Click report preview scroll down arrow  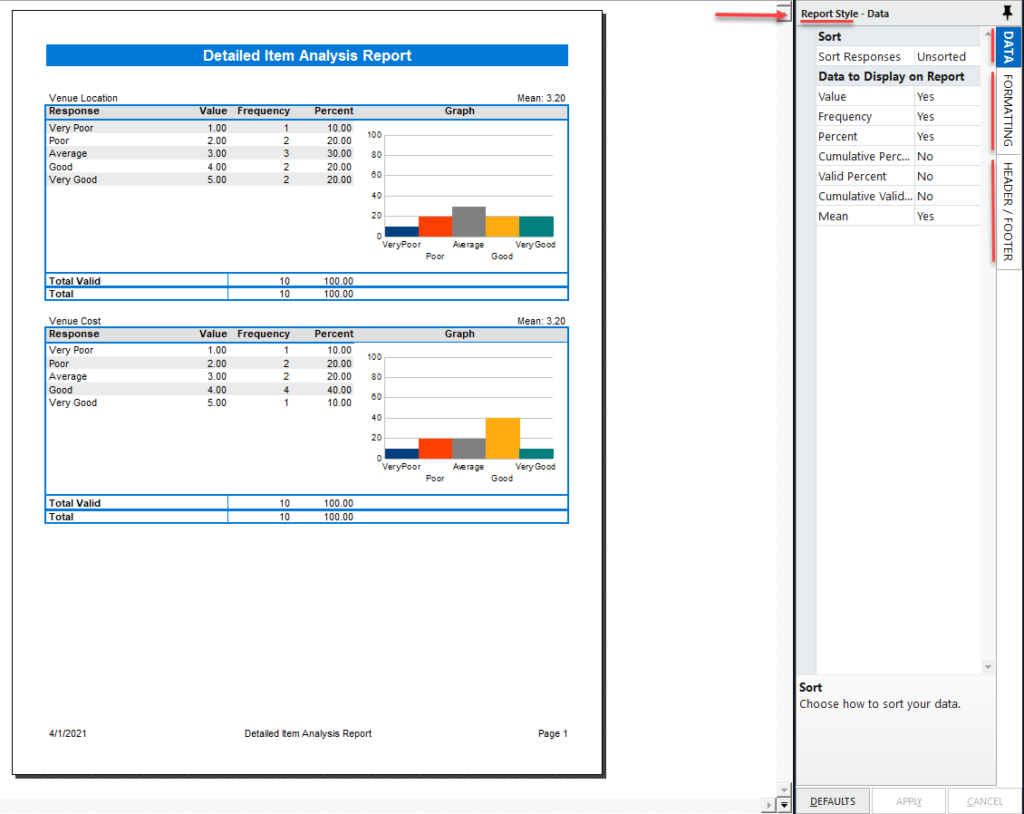click(784, 790)
